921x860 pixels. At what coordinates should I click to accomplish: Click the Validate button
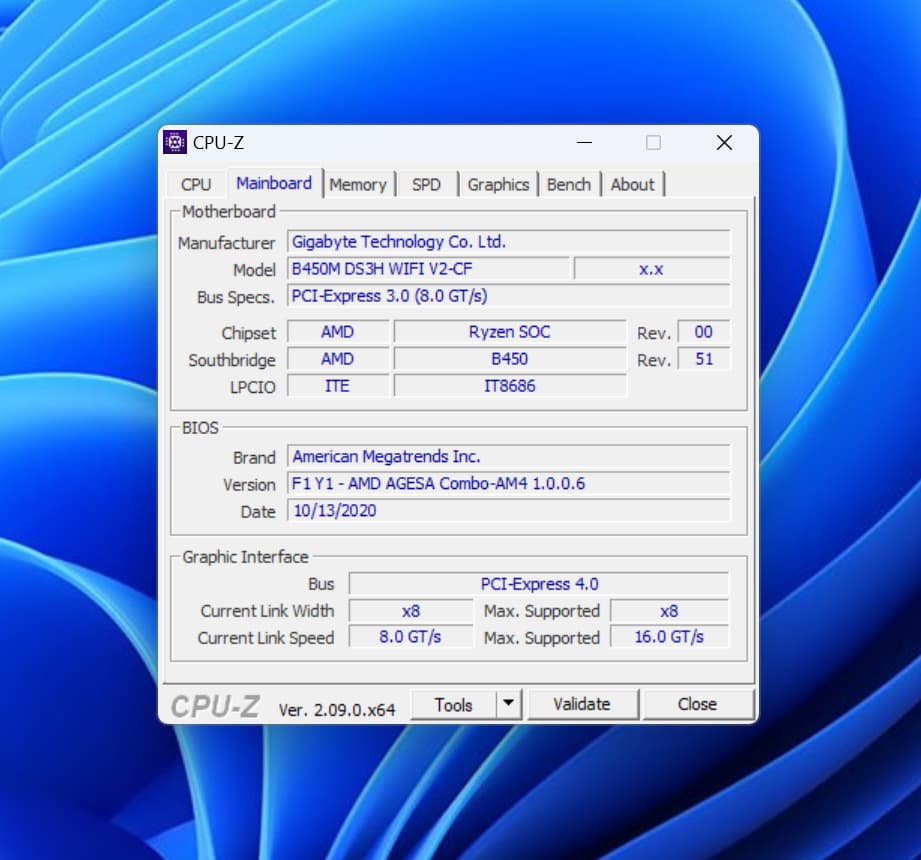point(582,704)
